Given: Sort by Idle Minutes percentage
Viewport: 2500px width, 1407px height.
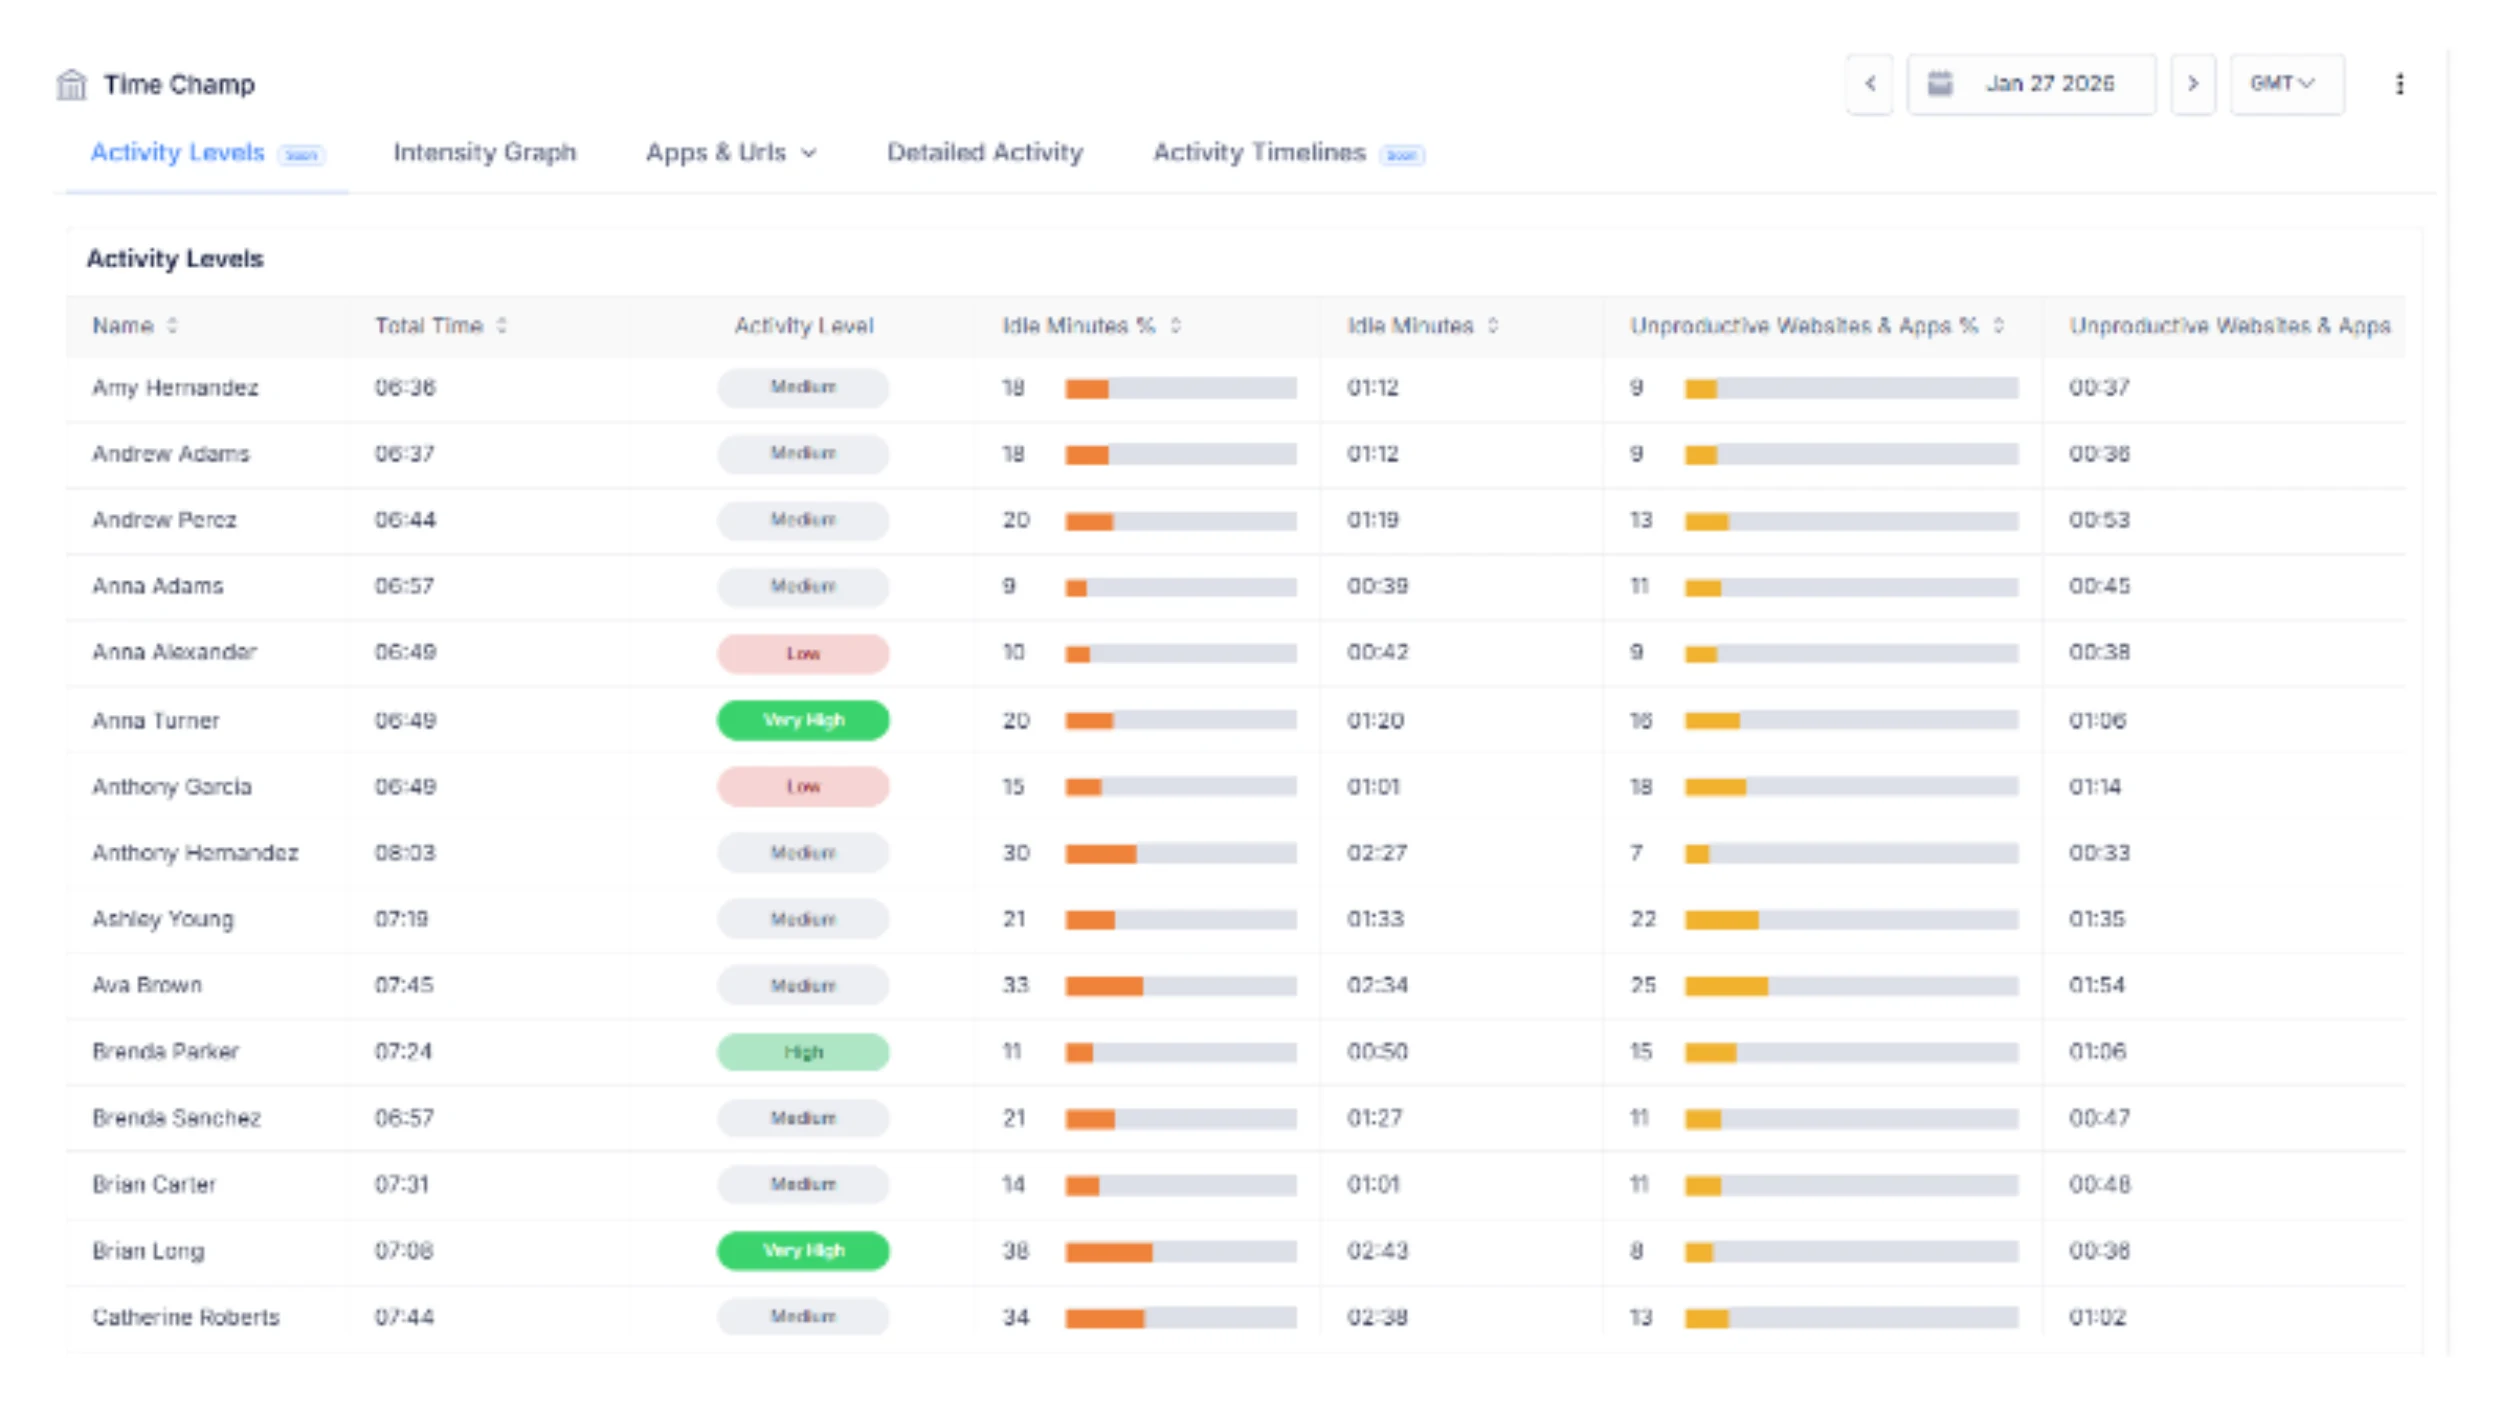Looking at the screenshot, I should [1175, 325].
